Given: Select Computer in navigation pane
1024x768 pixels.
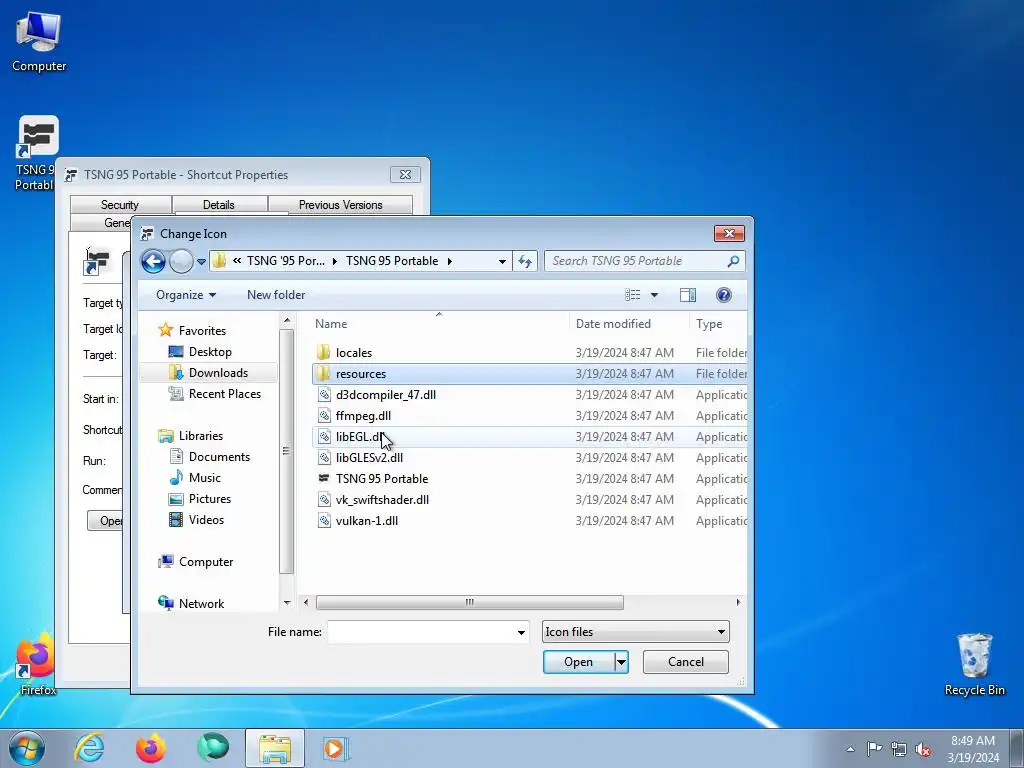Looking at the screenshot, I should pos(206,562).
